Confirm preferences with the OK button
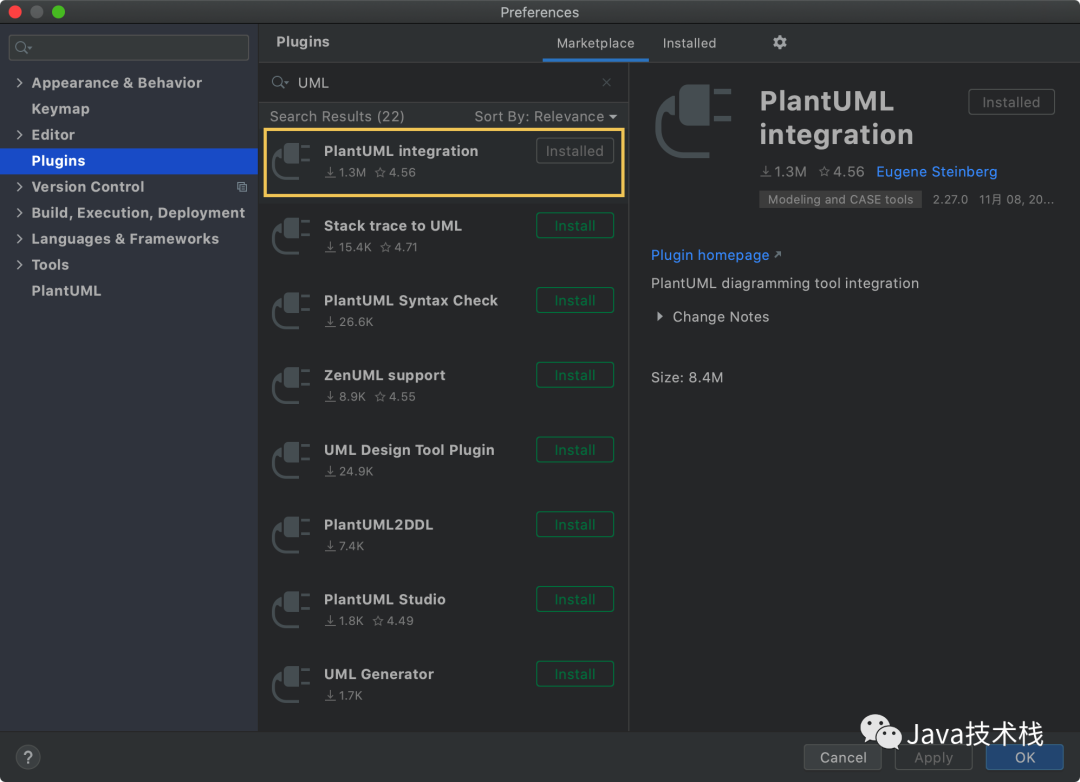 pos(1024,757)
